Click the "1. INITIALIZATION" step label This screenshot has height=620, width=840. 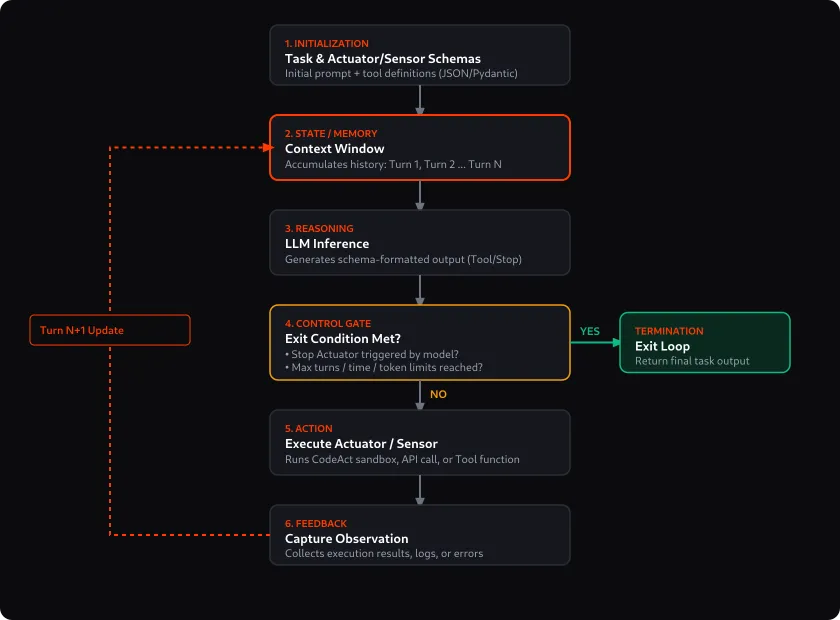326,43
